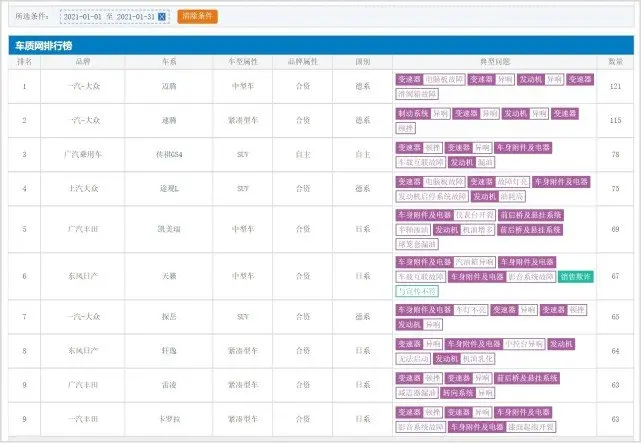Click the 车系 column header
Screen dimensions: 641x443
click(x=169, y=62)
